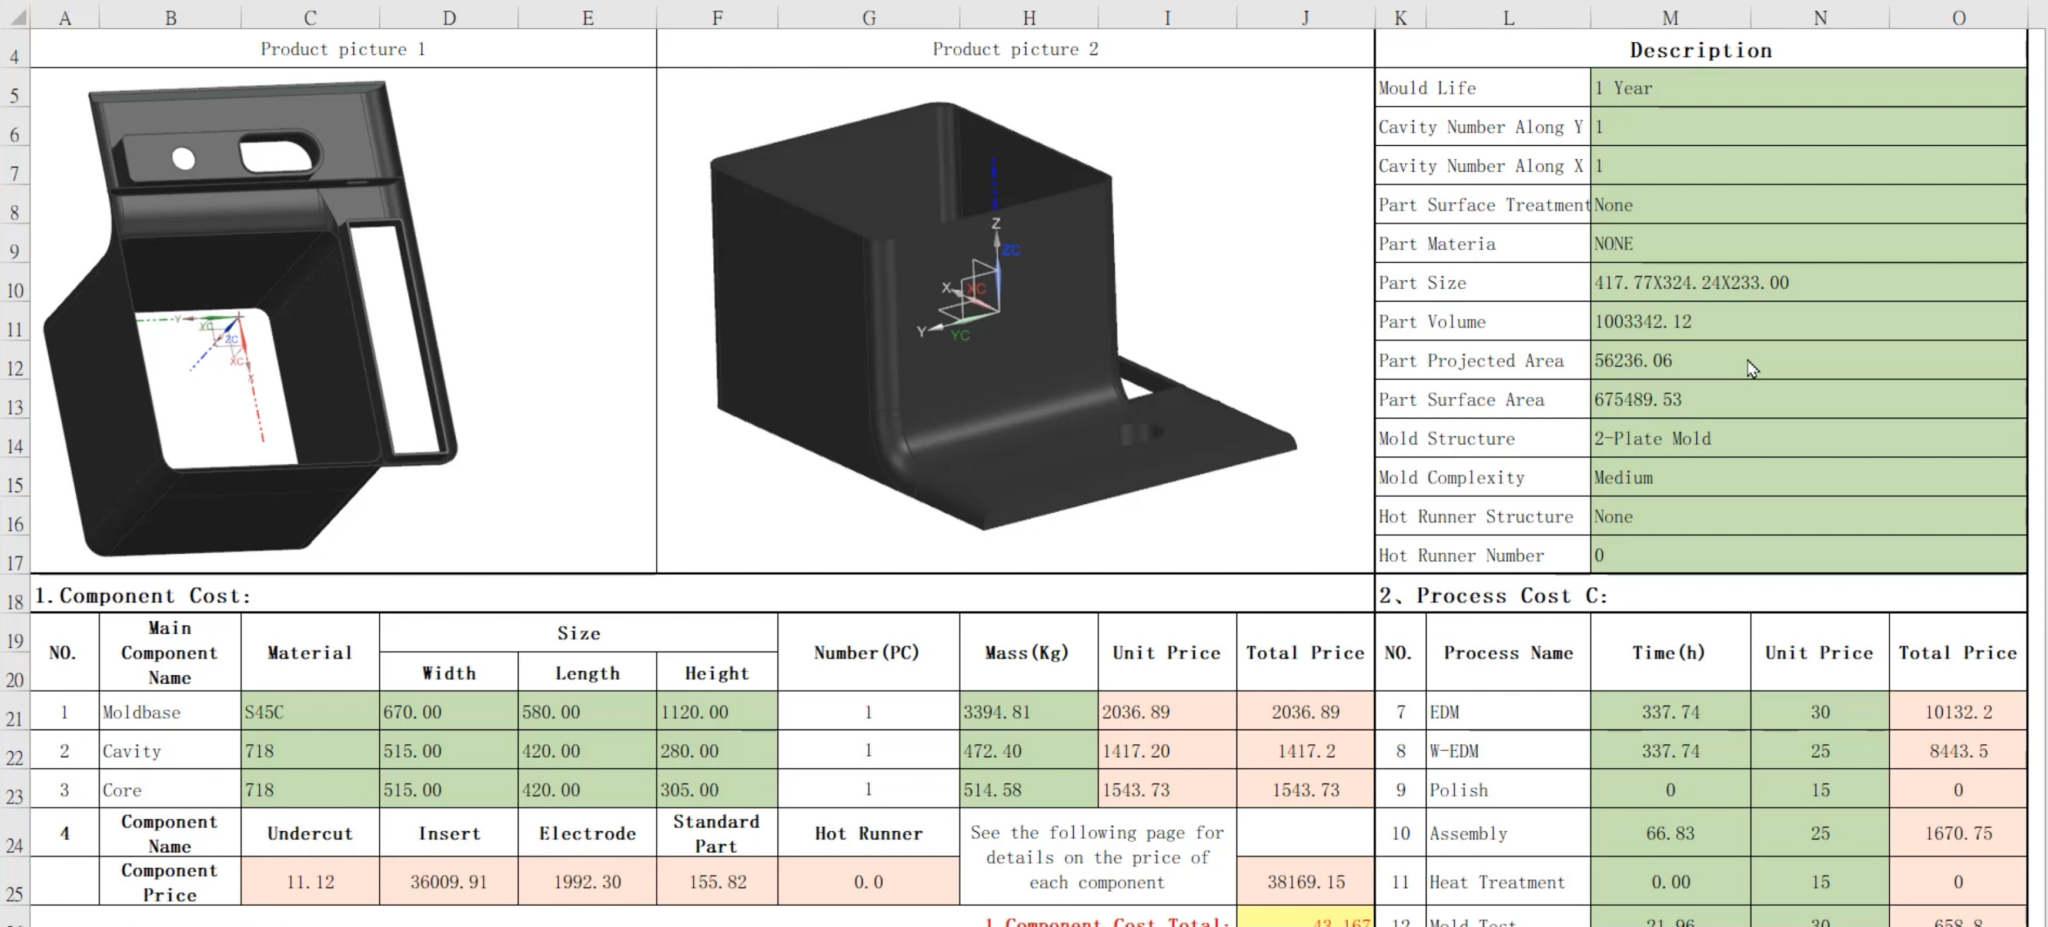Select column header K

click(1399, 17)
